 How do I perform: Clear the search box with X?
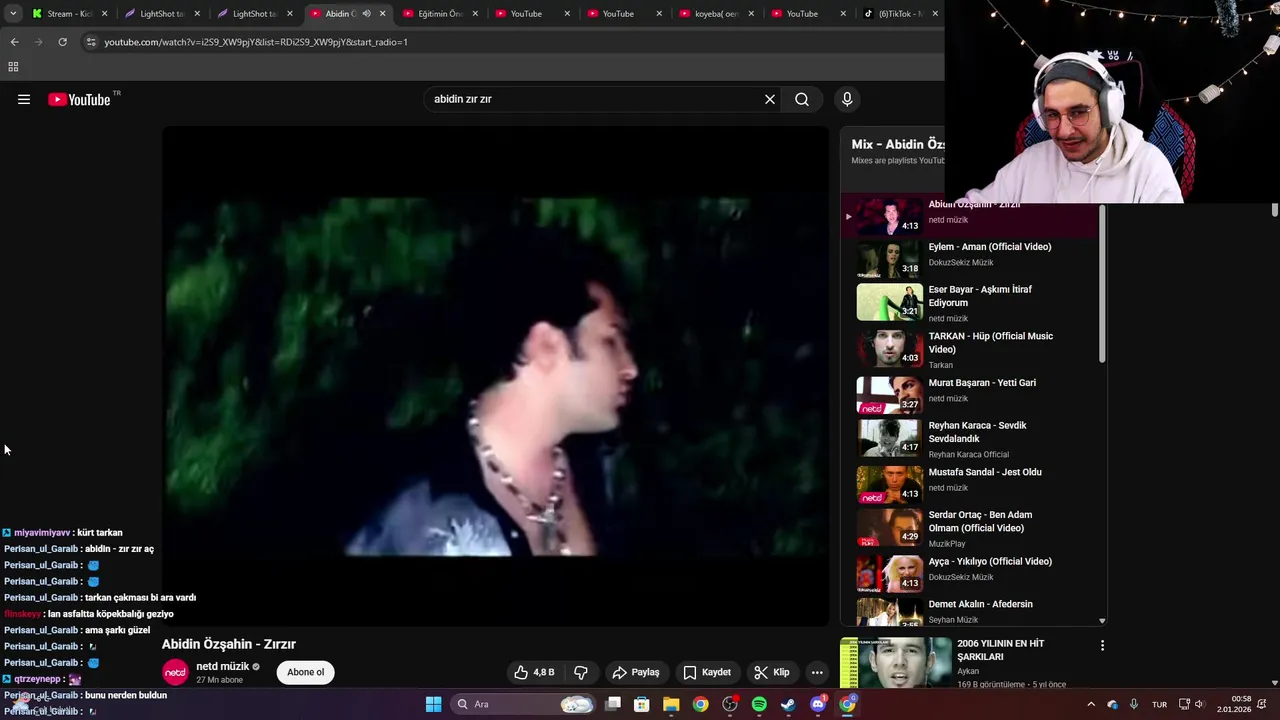[770, 99]
